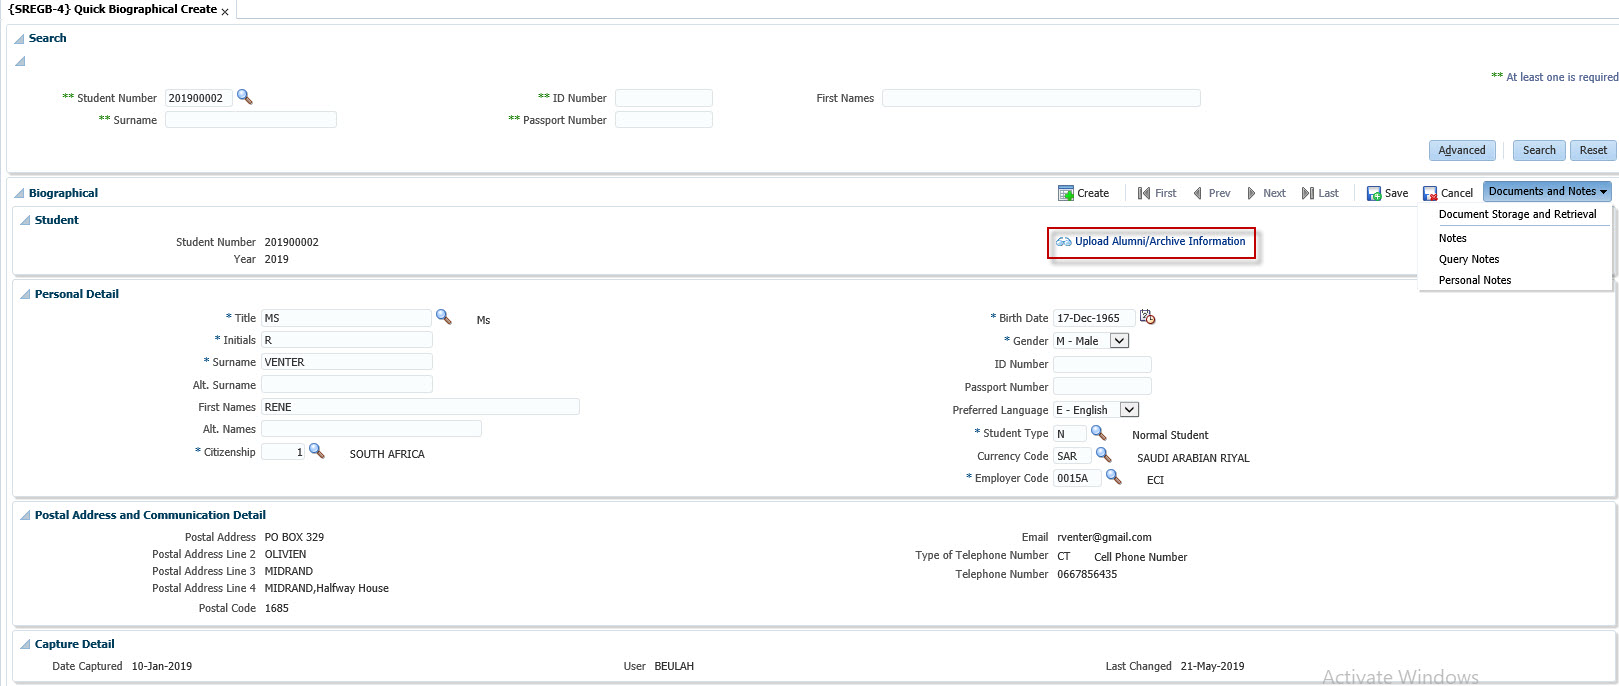Click the Student Number search magnifier icon
Screen dimensions: 1619x686
pos(244,97)
